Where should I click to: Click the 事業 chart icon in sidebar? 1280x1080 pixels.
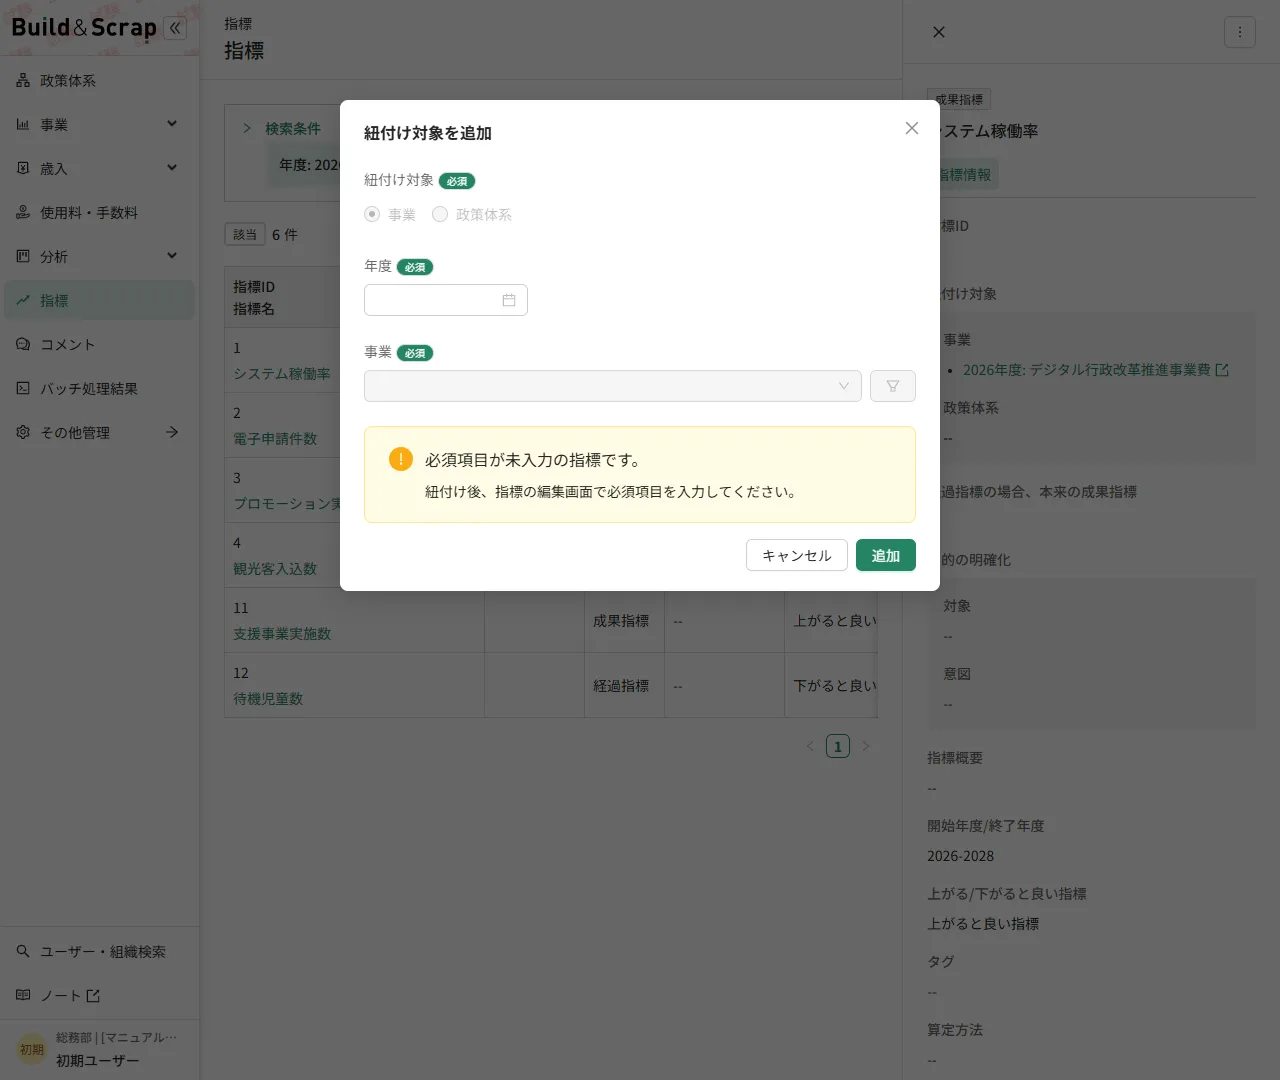(x=23, y=124)
